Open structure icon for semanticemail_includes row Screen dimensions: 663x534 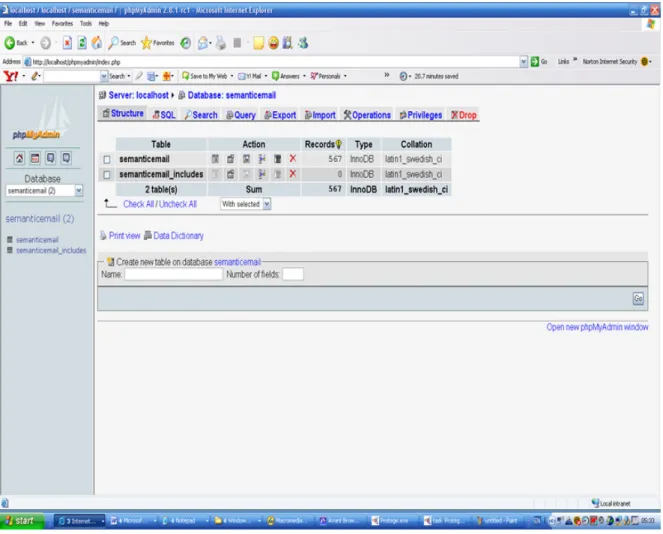pyautogui.click(x=231, y=175)
